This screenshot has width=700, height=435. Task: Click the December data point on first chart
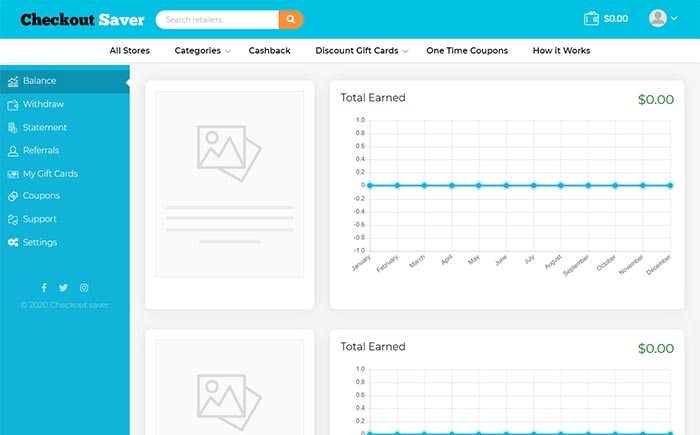[x=670, y=185]
